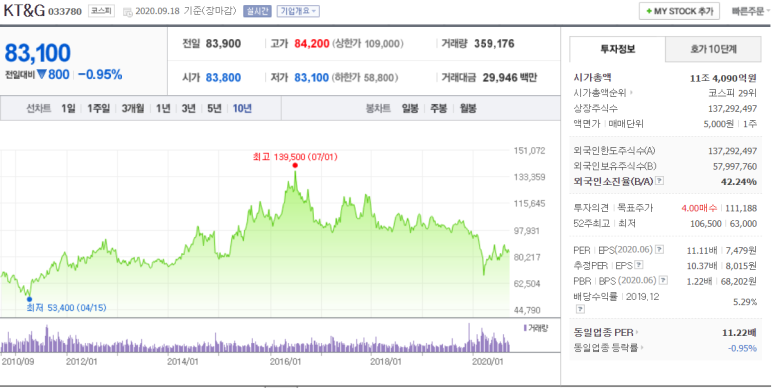This screenshot has height=388, width=773.
Task: Select the 3년 line chart period
Action: 188,108
